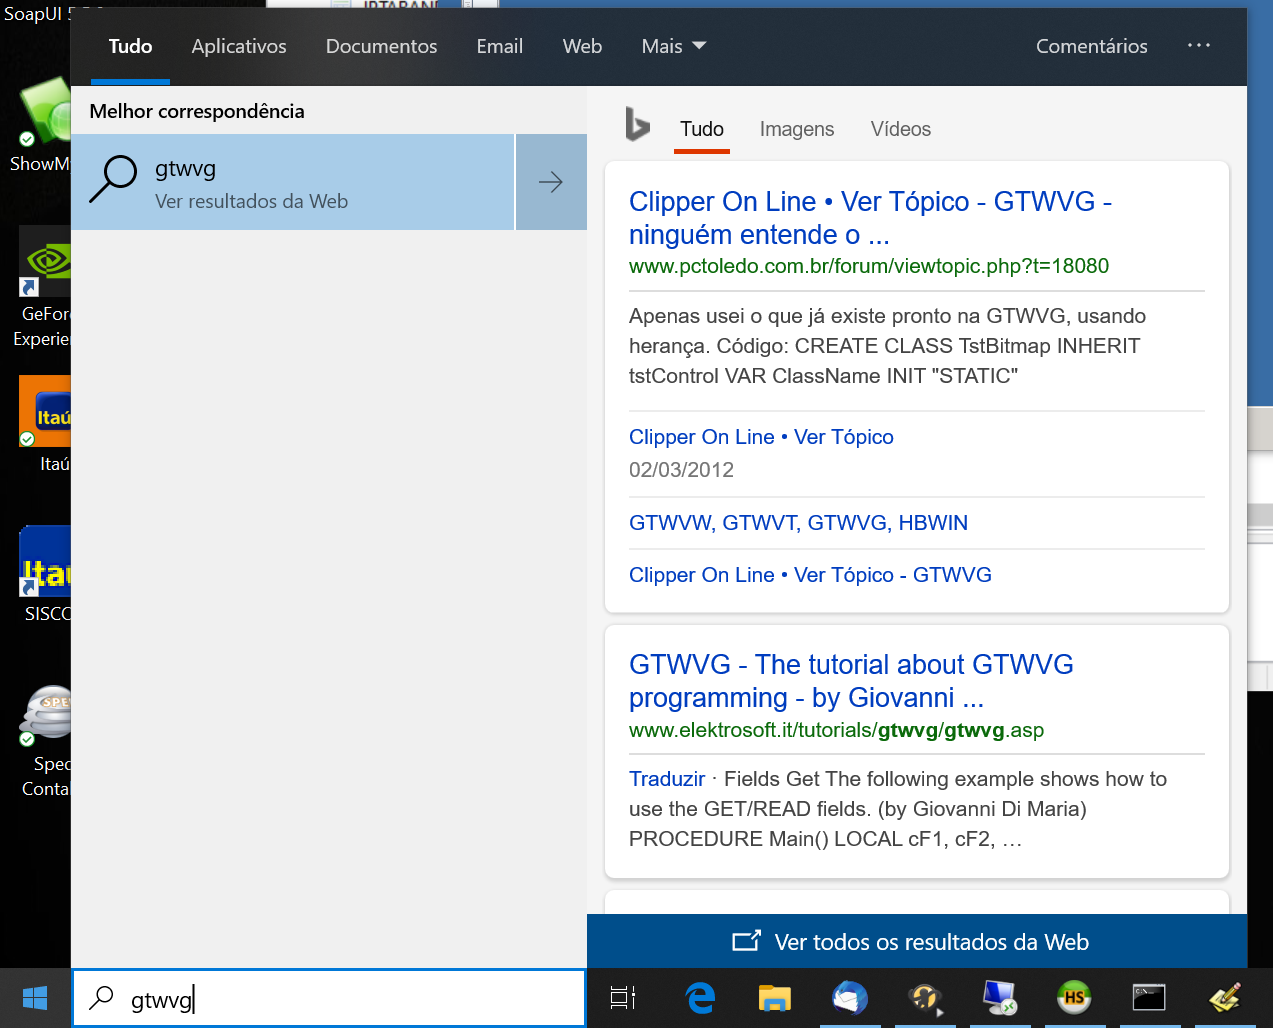Click the Windows Start button
The height and width of the screenshot is (1028, 1273).
click(x=35, y=997)
